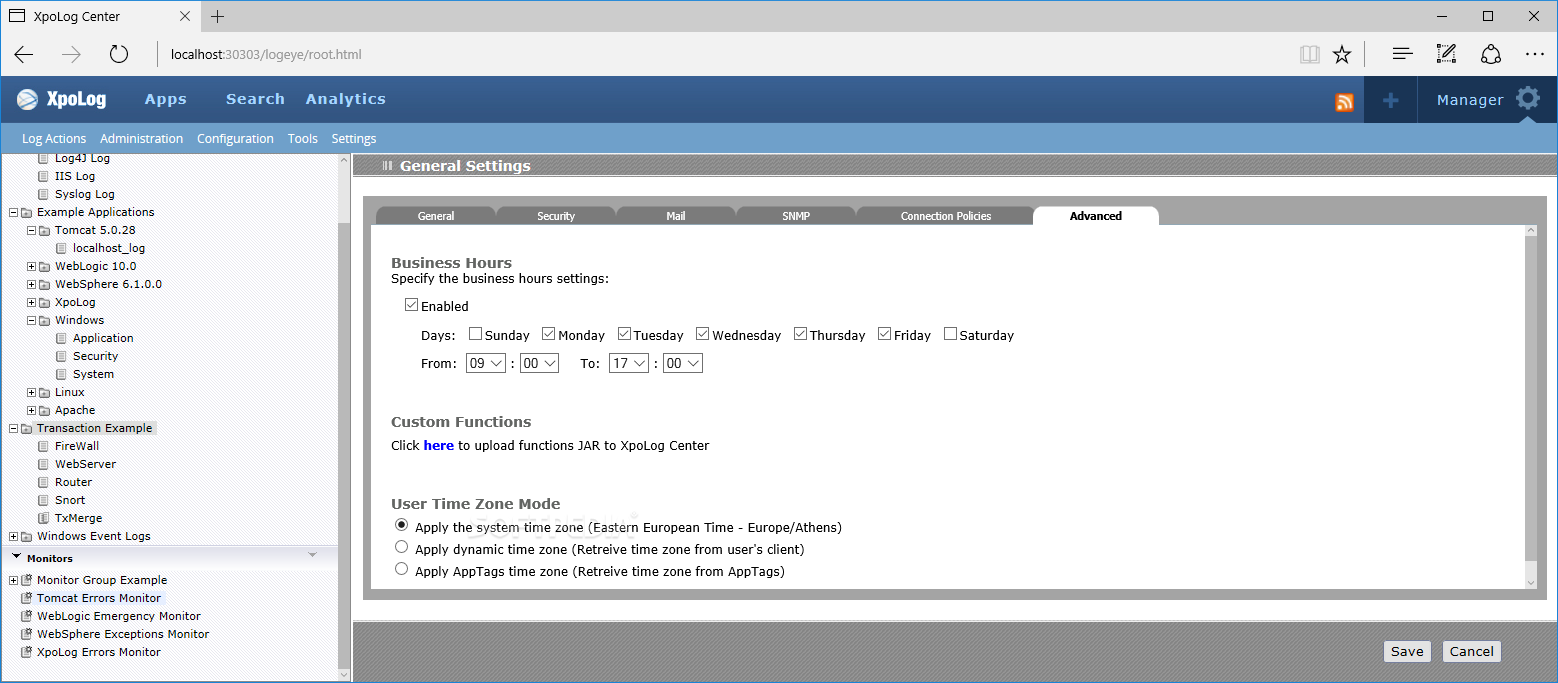The width and height of the screenshot is (1558, 683).
Task: Open browser Hub icon
Action: tap(1403, 54)
